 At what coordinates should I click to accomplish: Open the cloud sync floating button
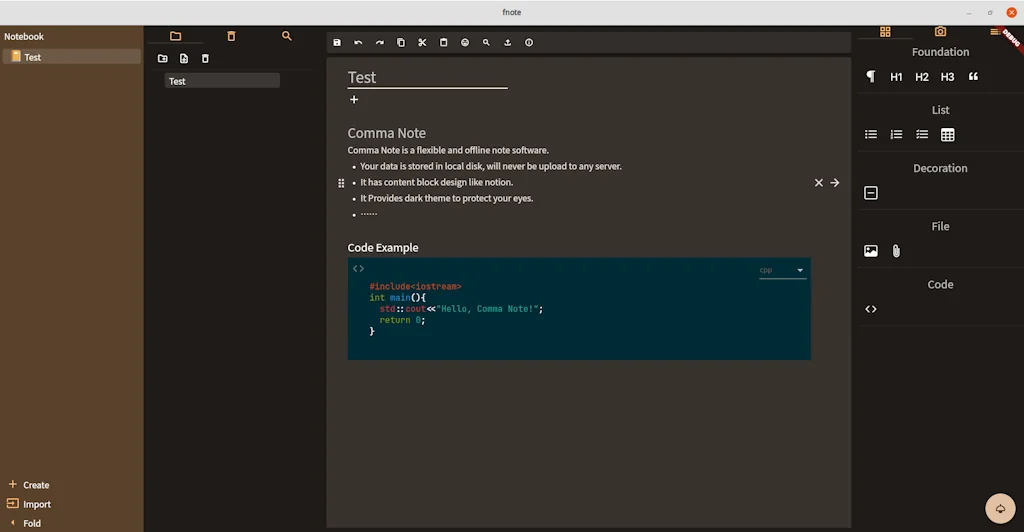[x=1000, y=509]
